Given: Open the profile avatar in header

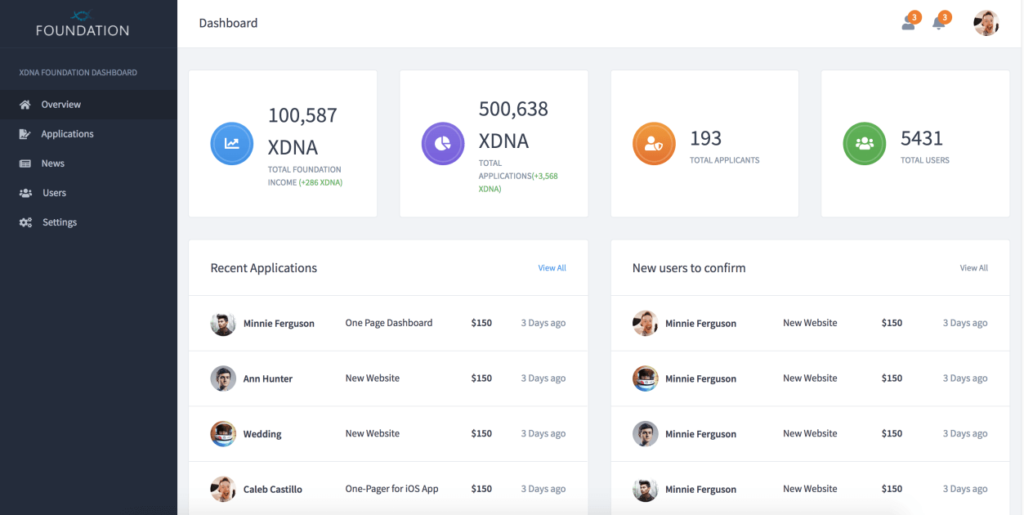Looking at the screenshot, I should [986, 23].
